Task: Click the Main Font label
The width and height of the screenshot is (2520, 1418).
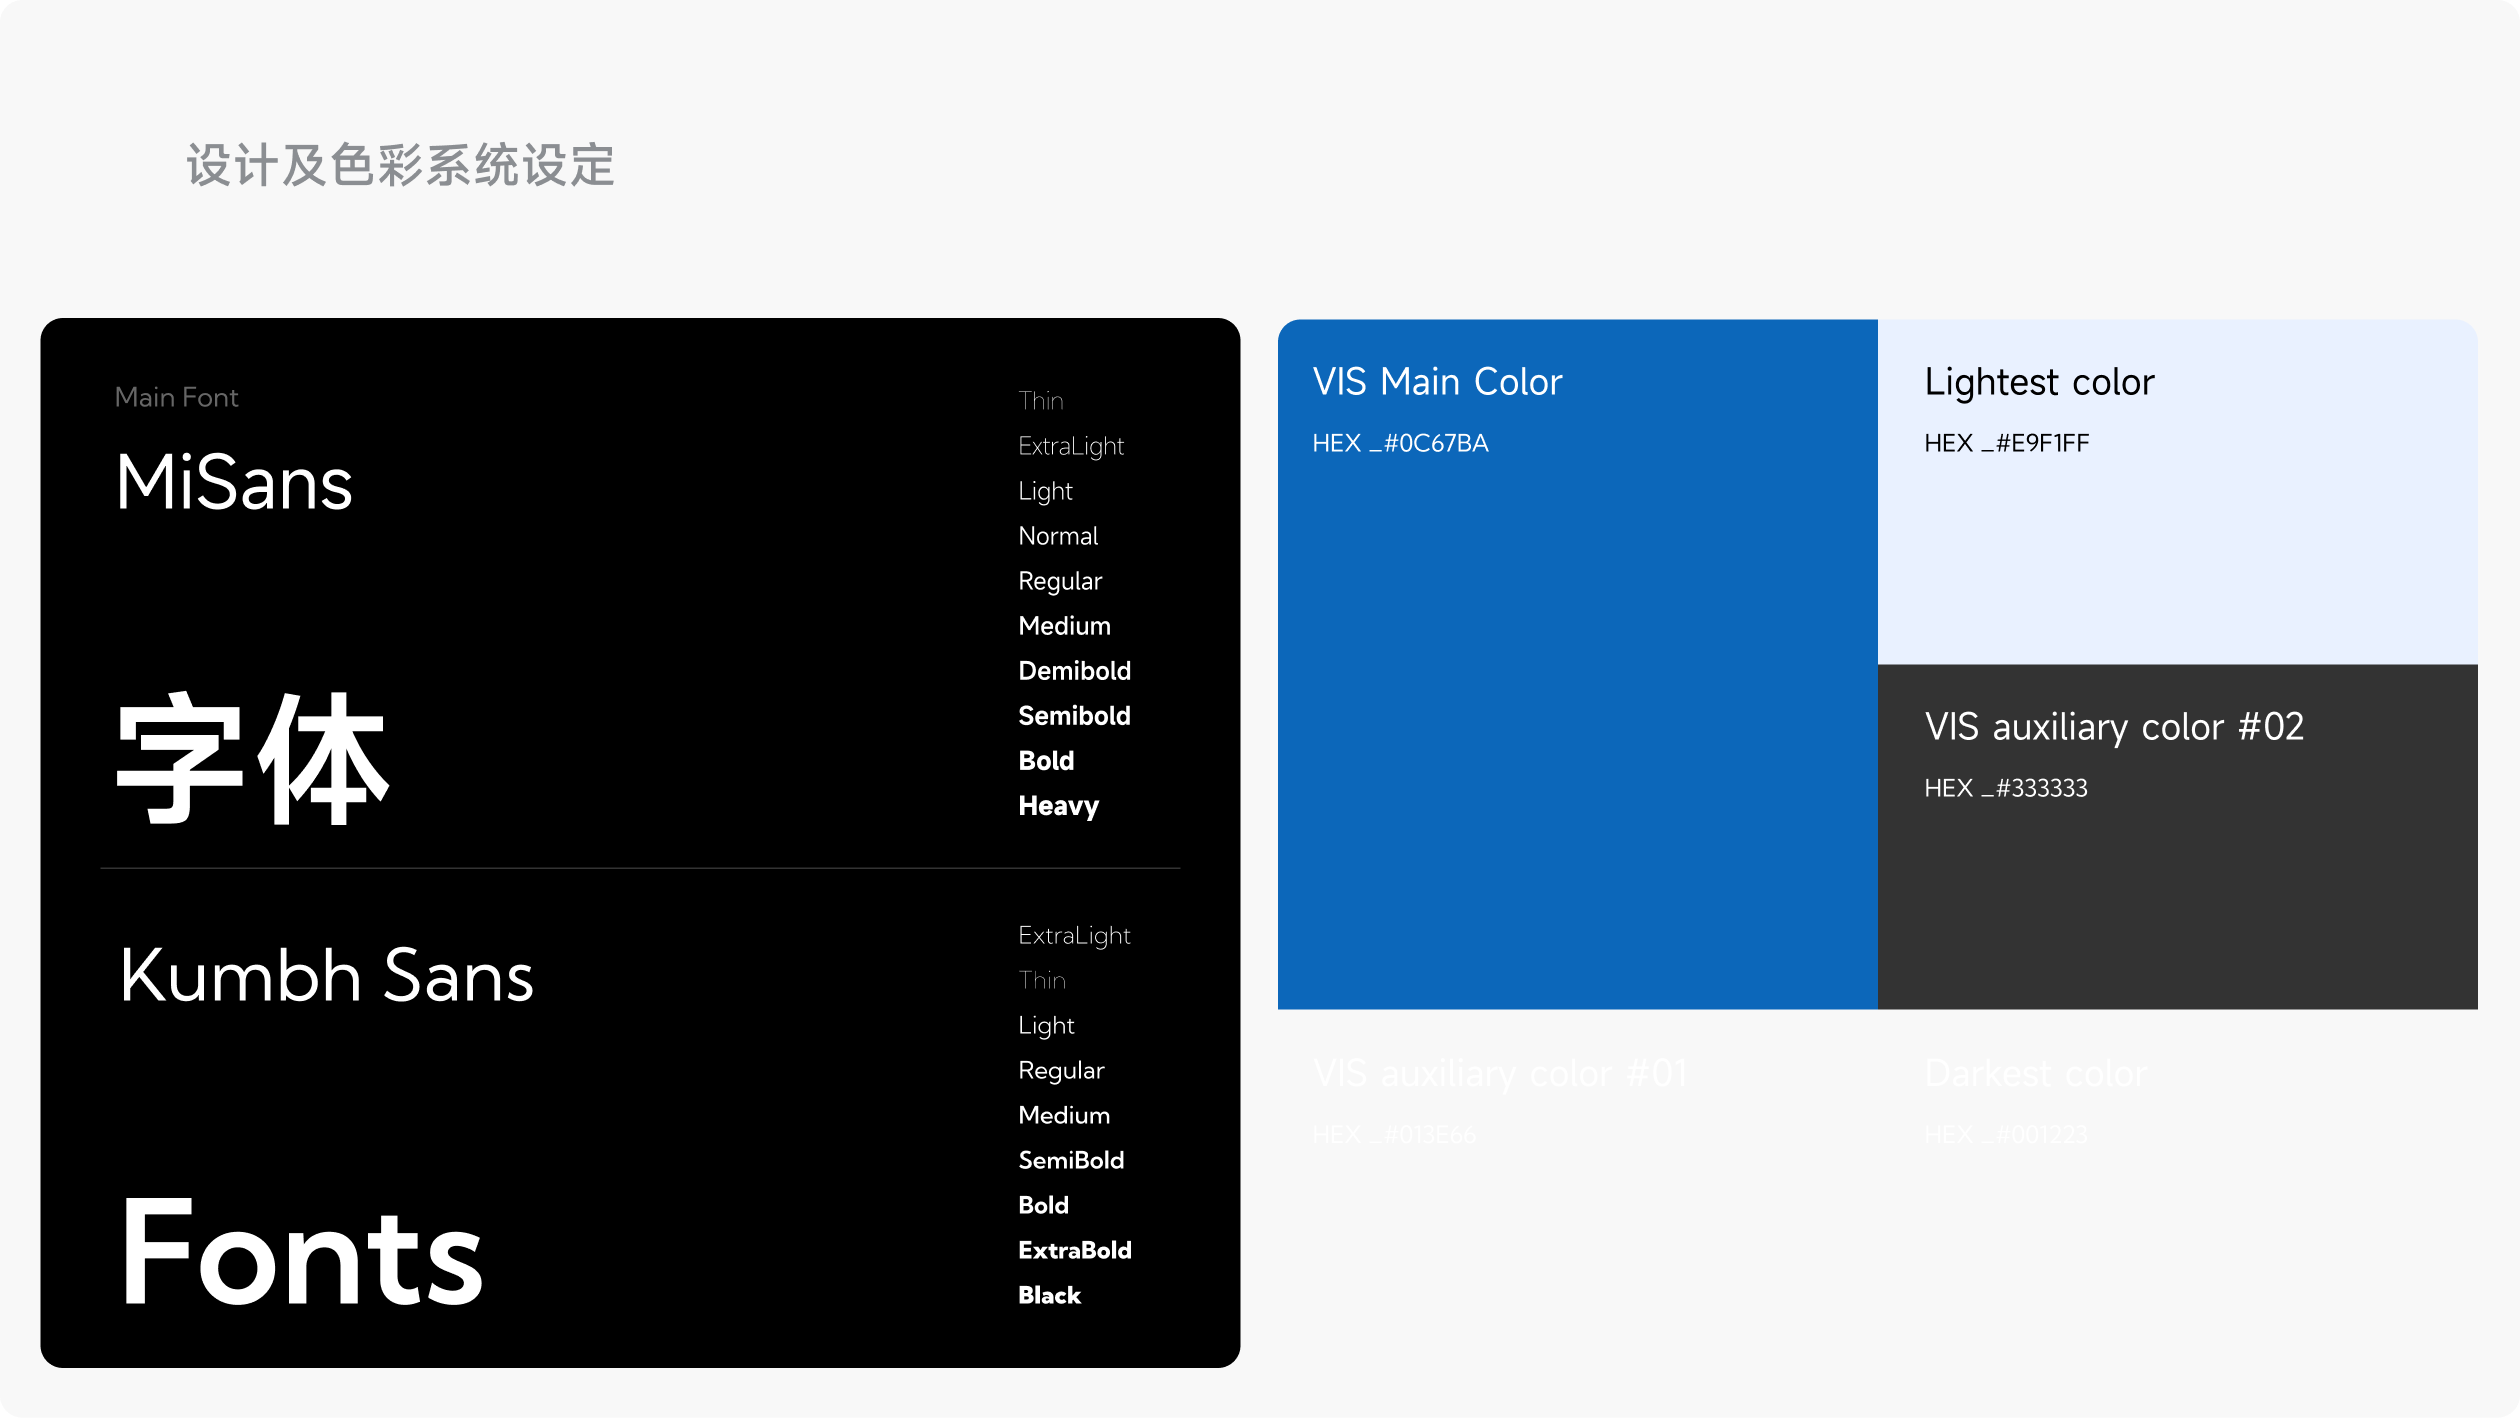Action: click(176, 397)
